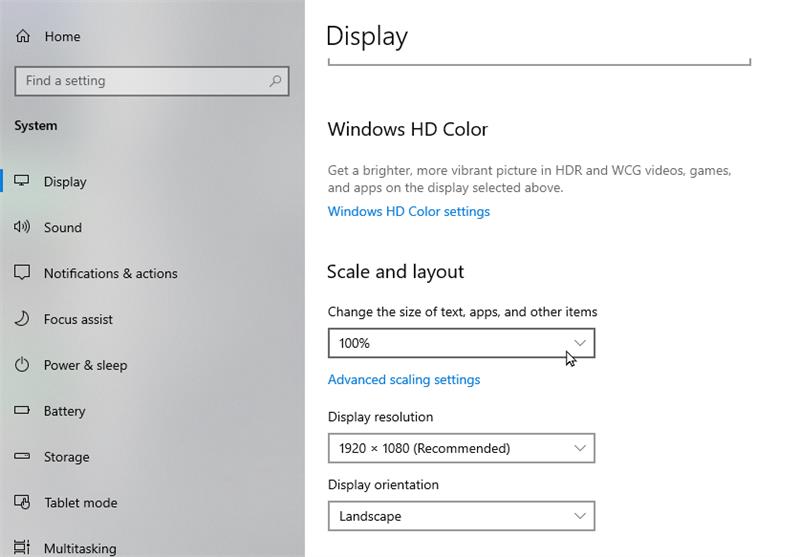Open Advanced scaling settings link
800x557 pixels.
click(x=404, y=380)
